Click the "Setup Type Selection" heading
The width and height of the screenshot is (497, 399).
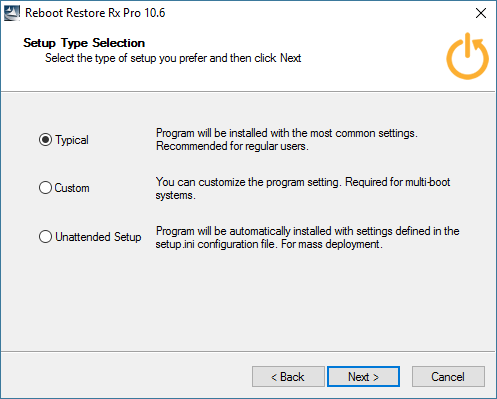tap(84, 43)
